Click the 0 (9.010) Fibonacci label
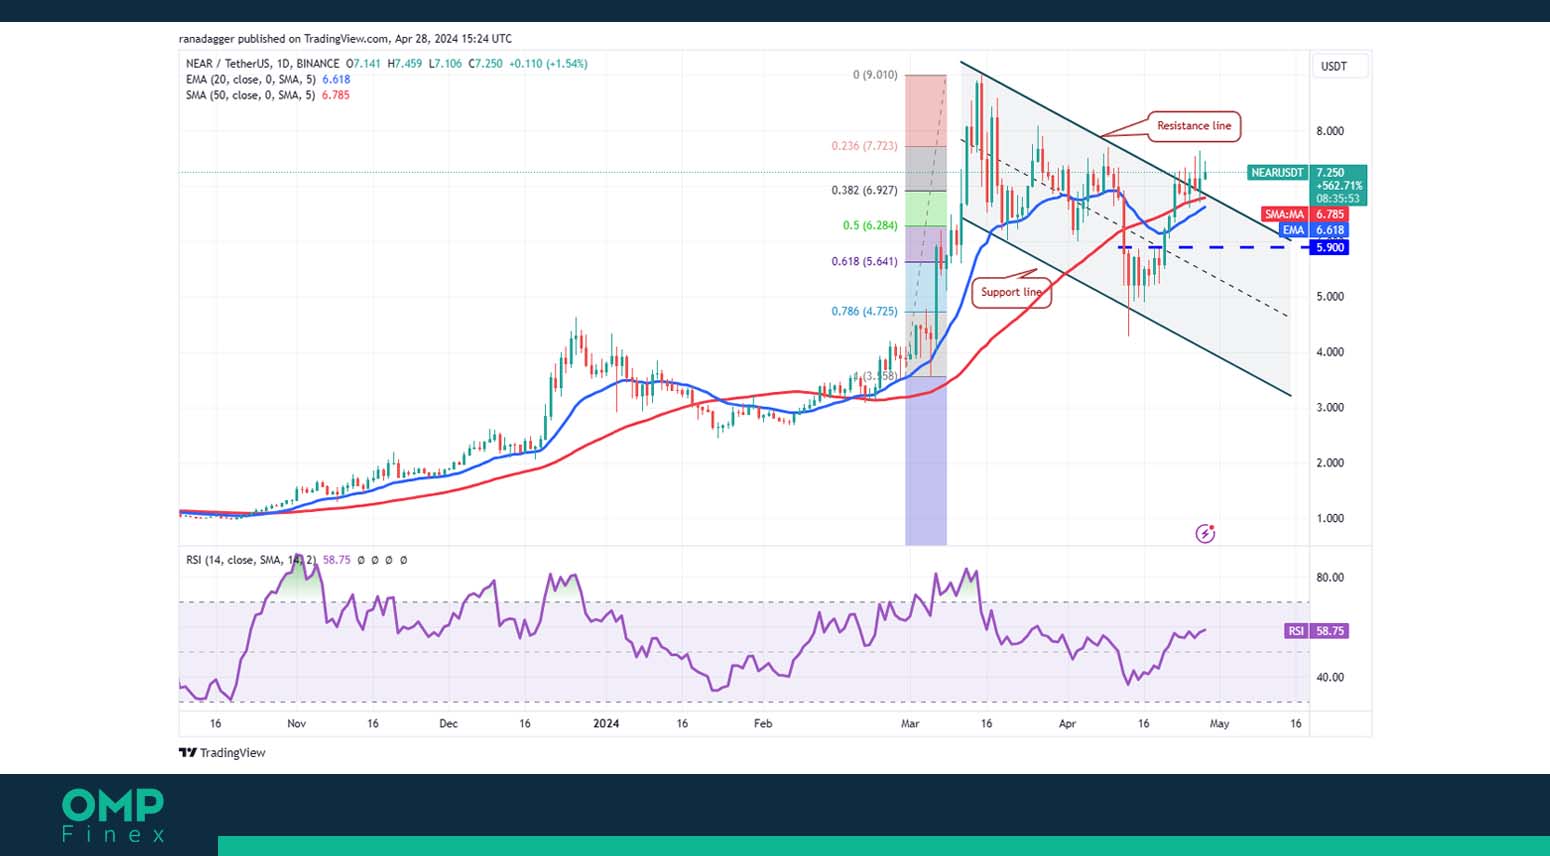Viewport: 1550px width, 856px height. tap(875, 75)
